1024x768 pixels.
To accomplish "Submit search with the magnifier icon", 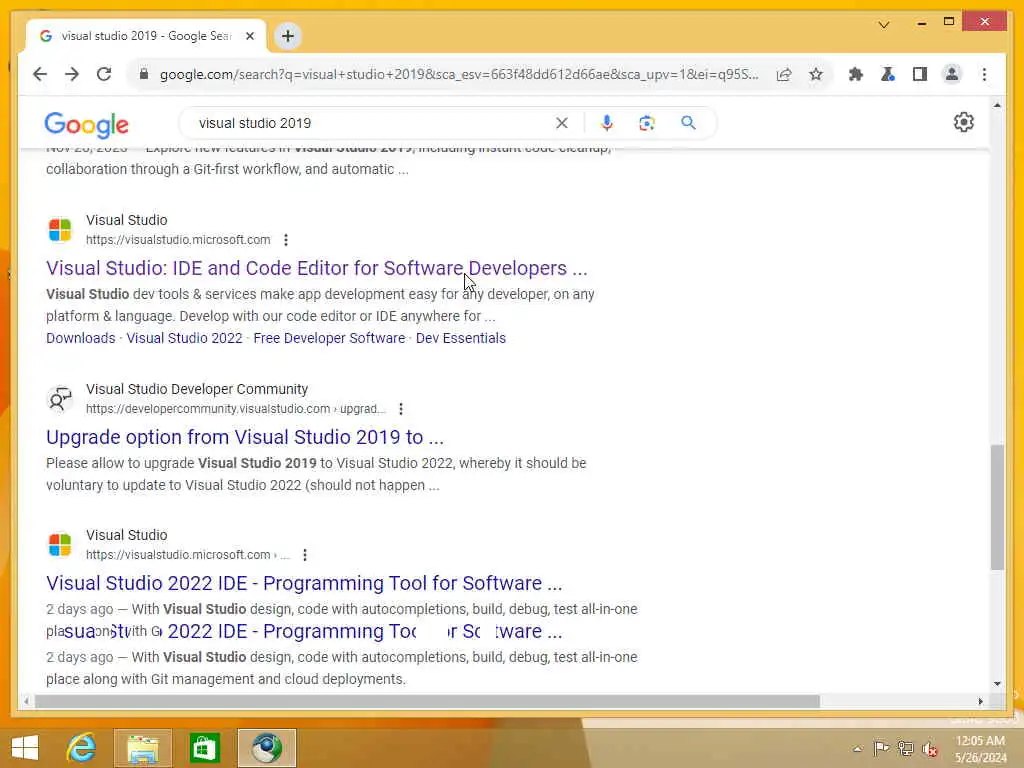I will click(x=688, y=123).
